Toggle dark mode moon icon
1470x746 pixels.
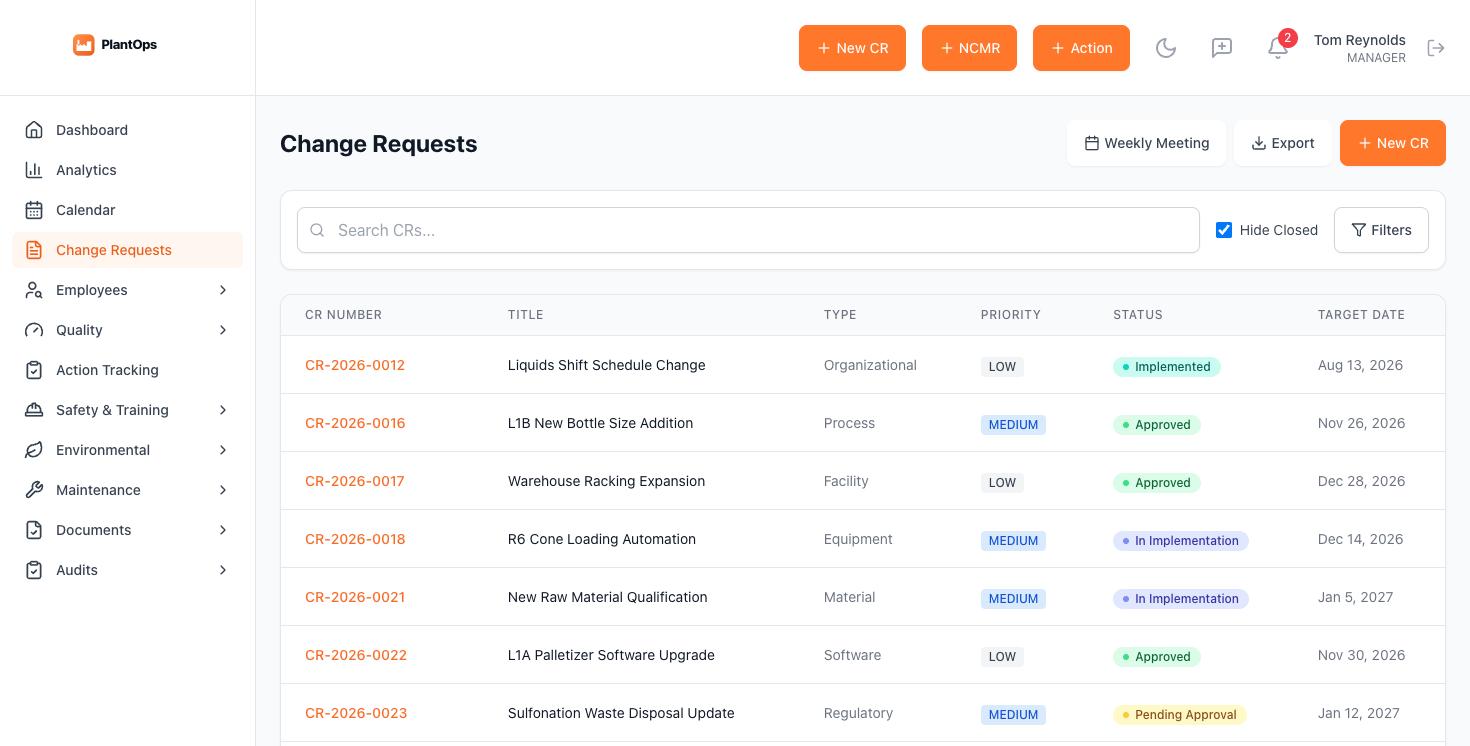[1166, 48]
